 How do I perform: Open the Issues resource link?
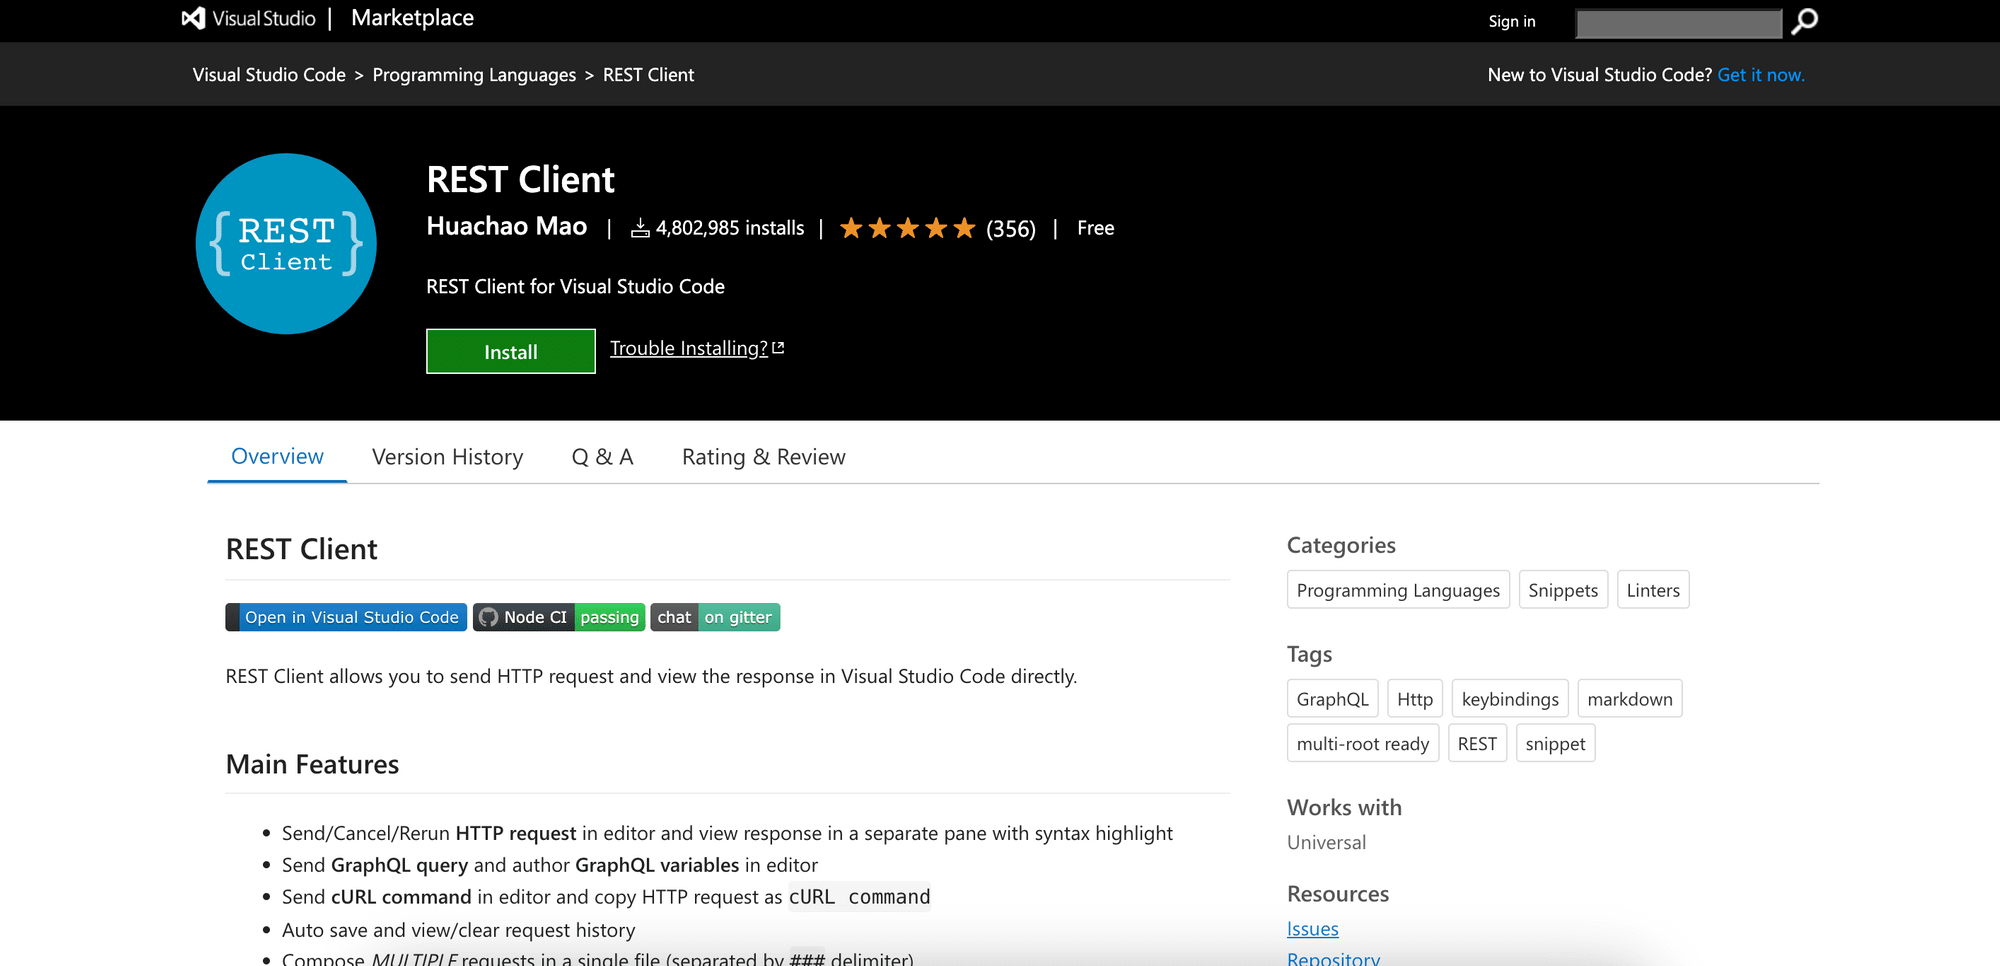pos(1312,929)
